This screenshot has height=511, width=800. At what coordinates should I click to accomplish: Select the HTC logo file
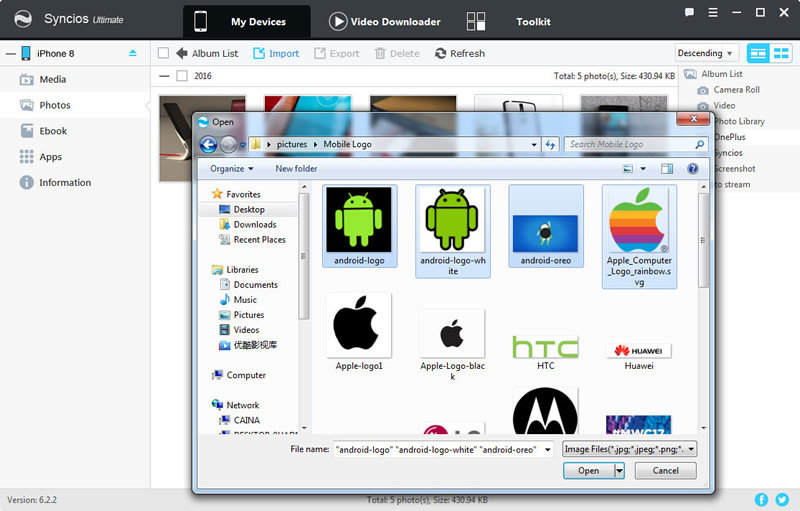pos(545,352)
